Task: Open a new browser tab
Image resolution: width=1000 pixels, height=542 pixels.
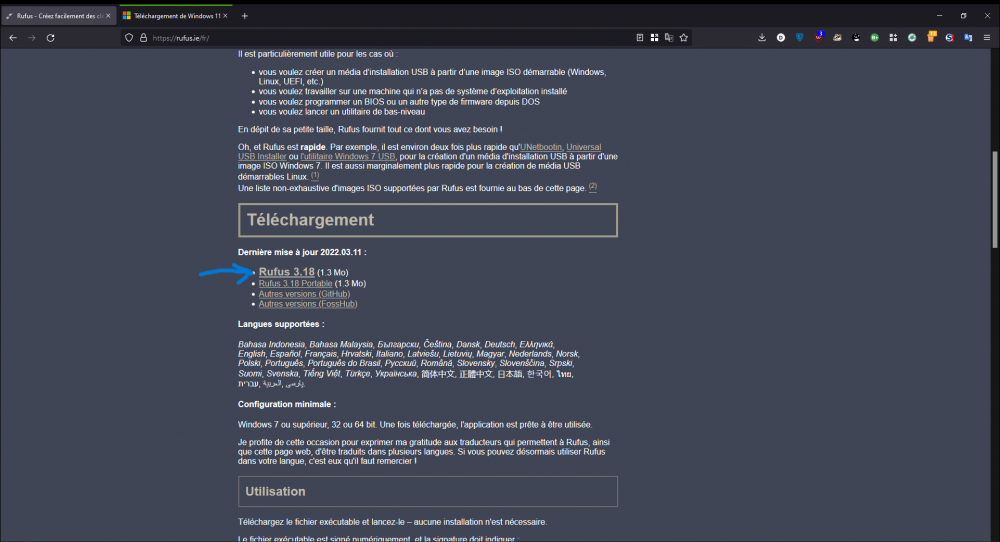Action: 244,16
